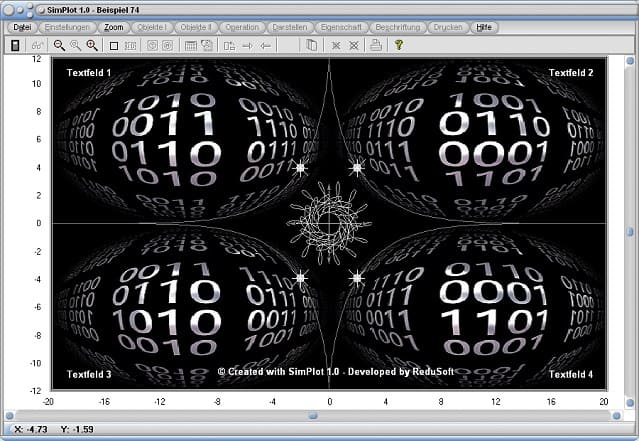Click the Textfeld 1 label
The width and height of the screenshot is (639, 441).
[x=89, y=73]
